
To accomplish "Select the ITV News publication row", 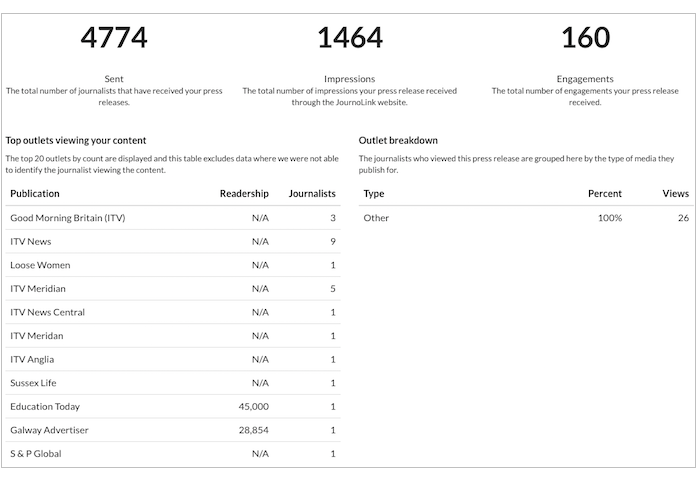I will point(173,241).
